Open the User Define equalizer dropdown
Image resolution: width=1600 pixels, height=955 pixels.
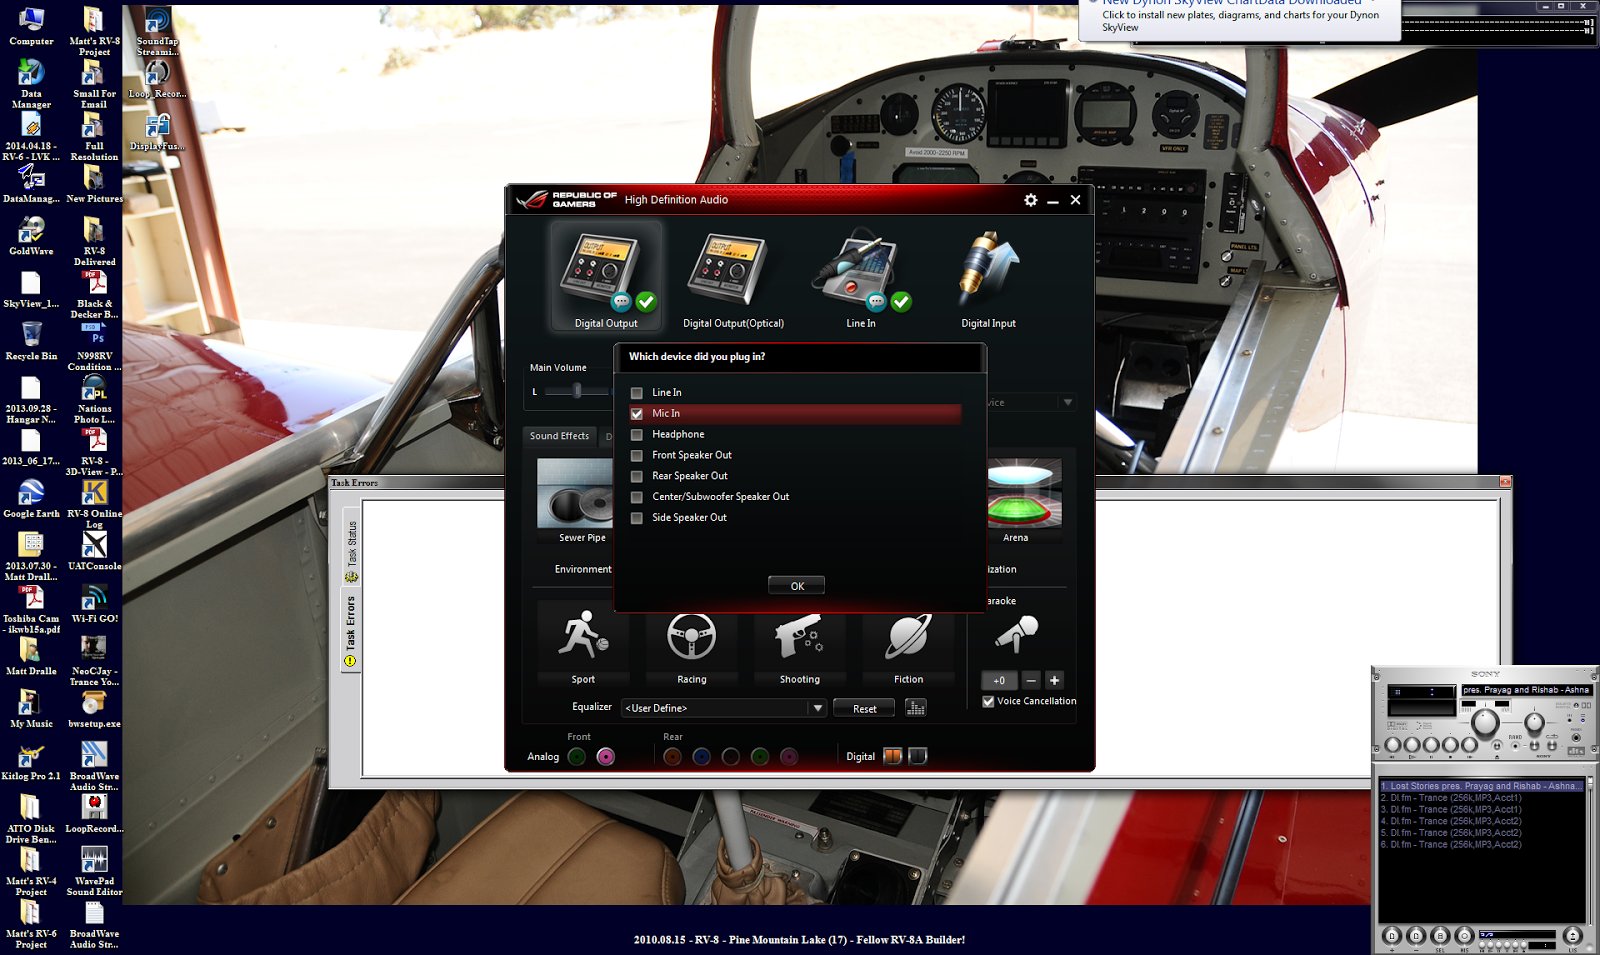point(818,707)
